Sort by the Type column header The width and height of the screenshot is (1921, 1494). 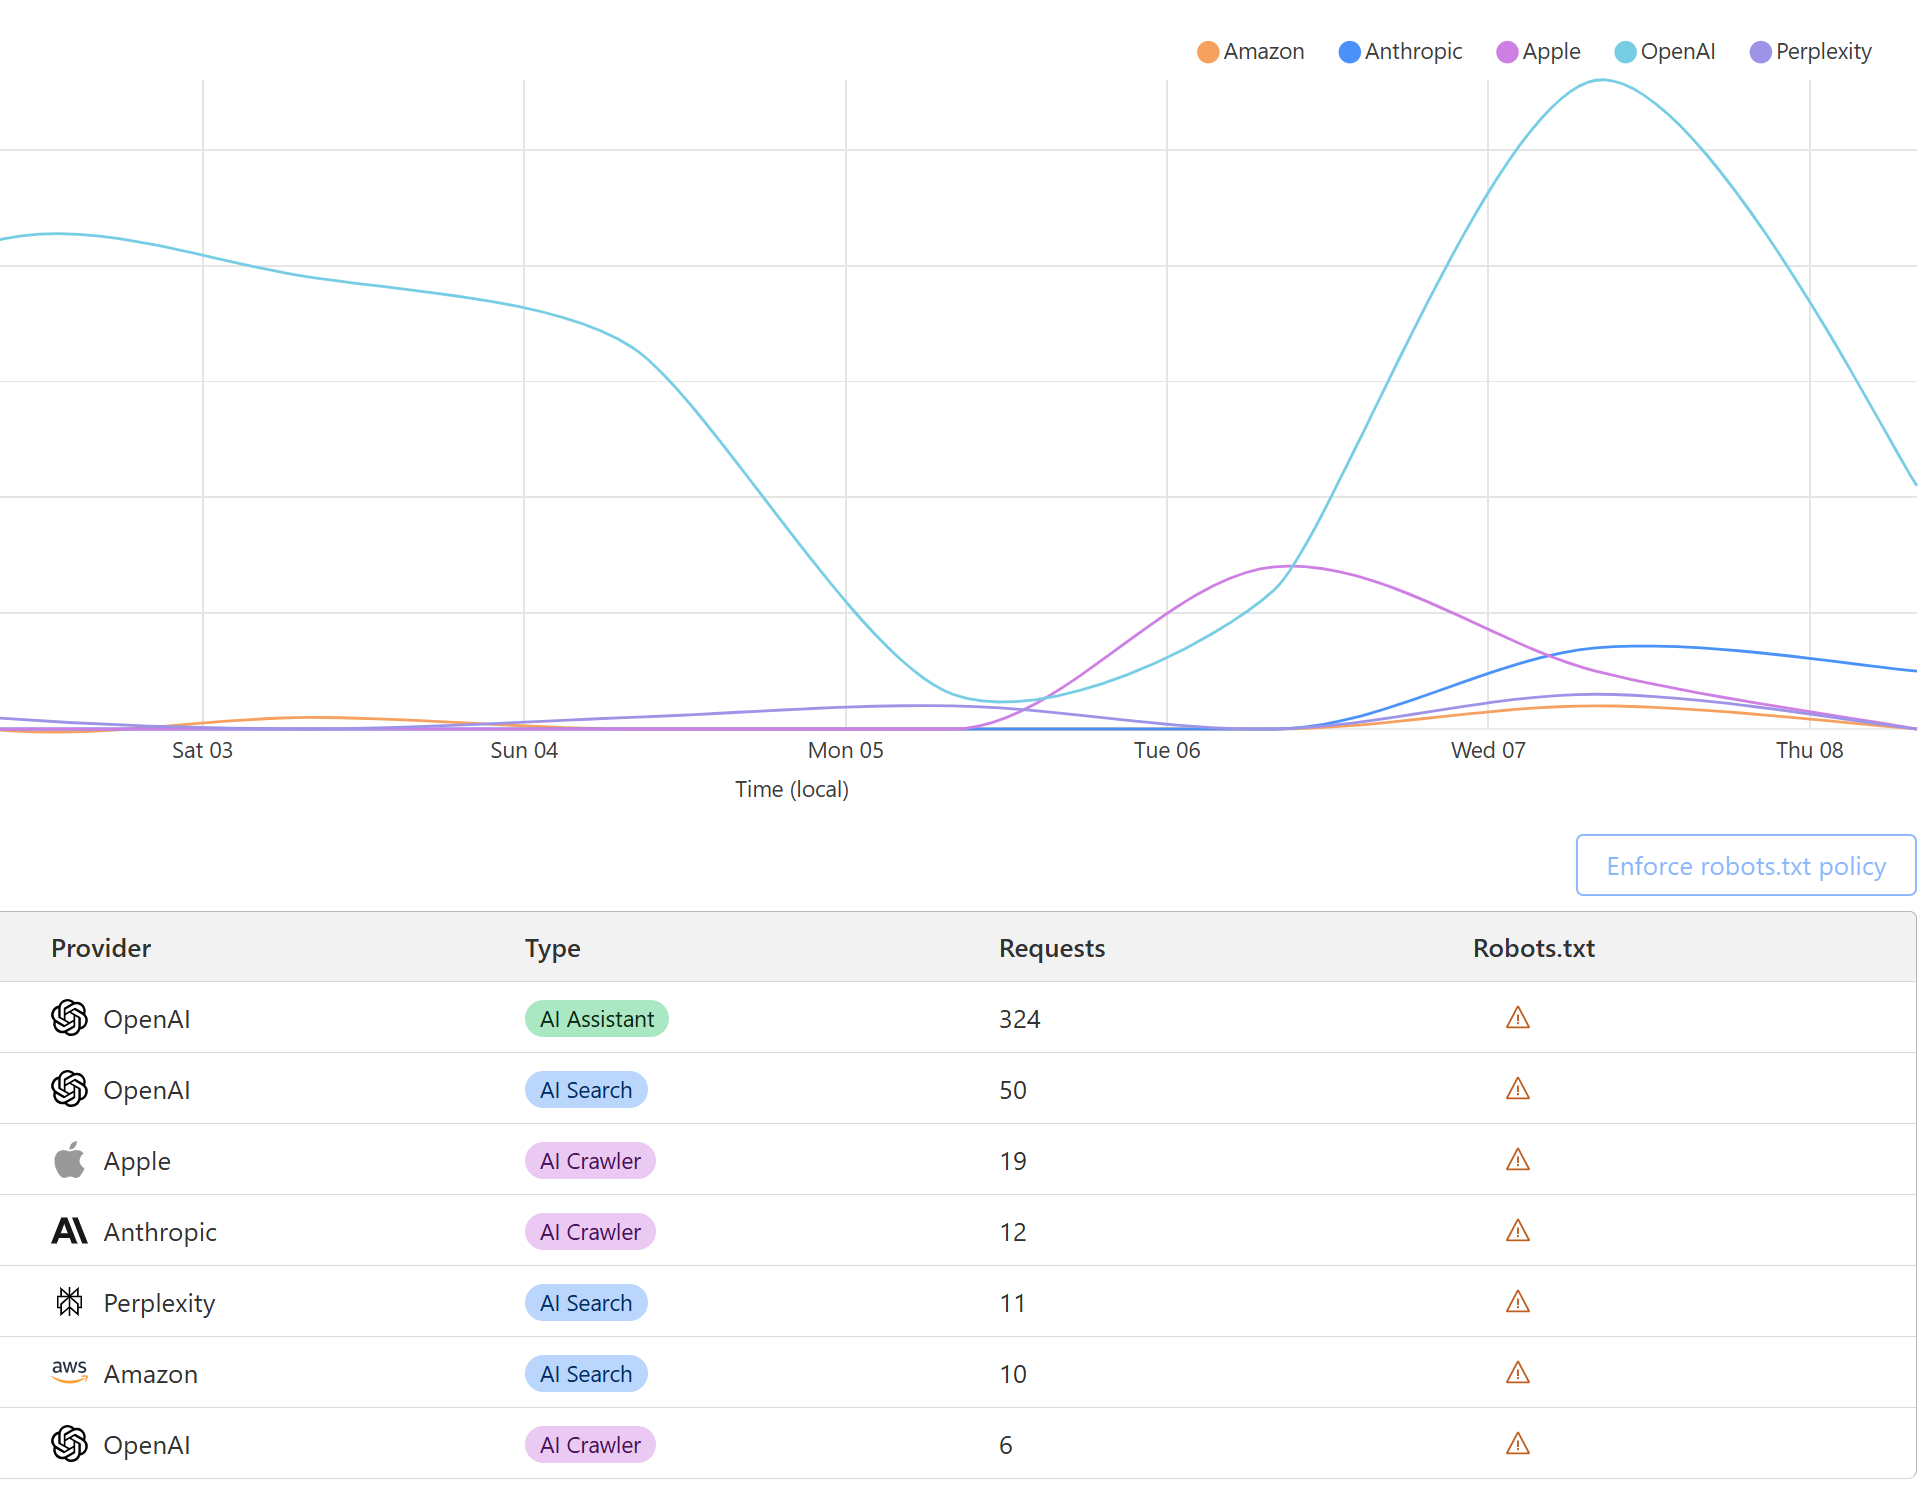pyautogui.click(x=553, y=948)
